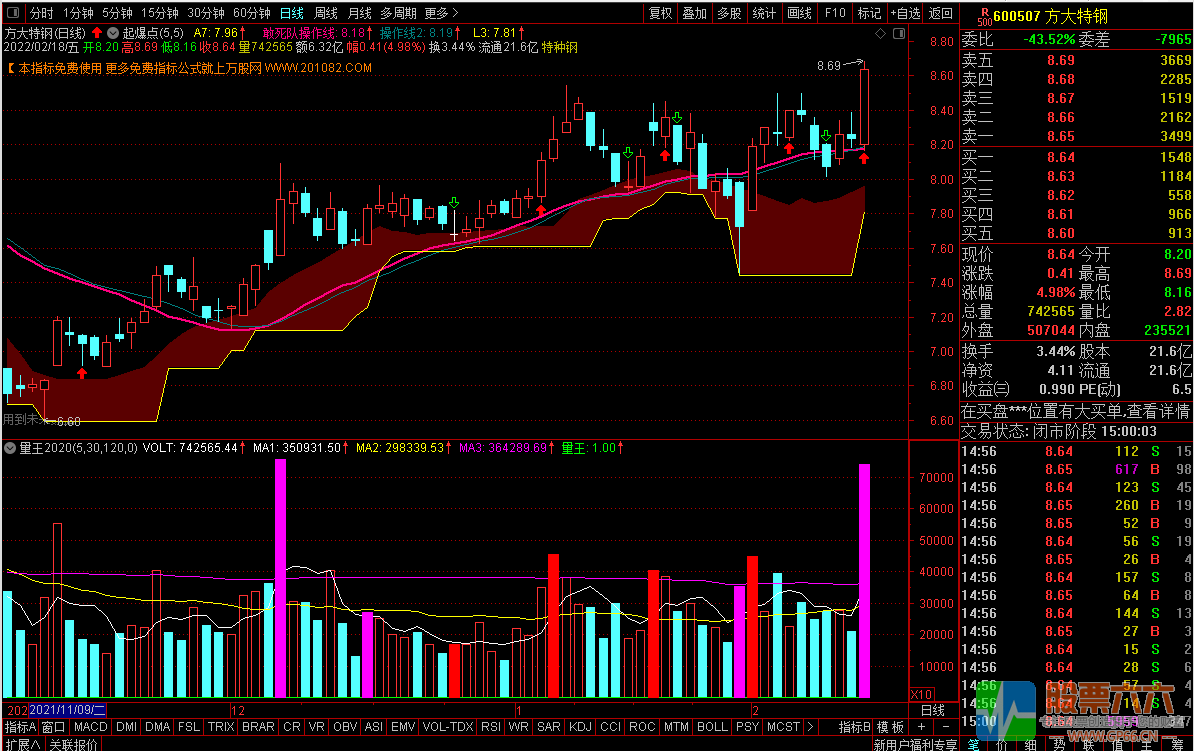The width and height of the screenshot is (1194, 751).
Task: Click the 600507 方大特钢 stock title
Action: 1051,15
